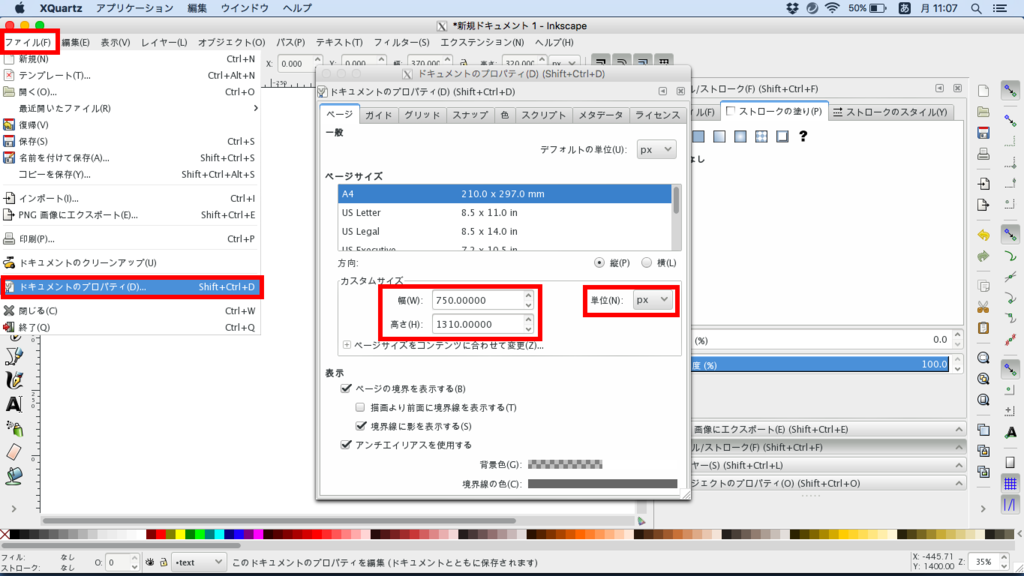Click the 境界線の色 gray color swatch
This screenshot has height=576, width=1024.
[602, 484]
